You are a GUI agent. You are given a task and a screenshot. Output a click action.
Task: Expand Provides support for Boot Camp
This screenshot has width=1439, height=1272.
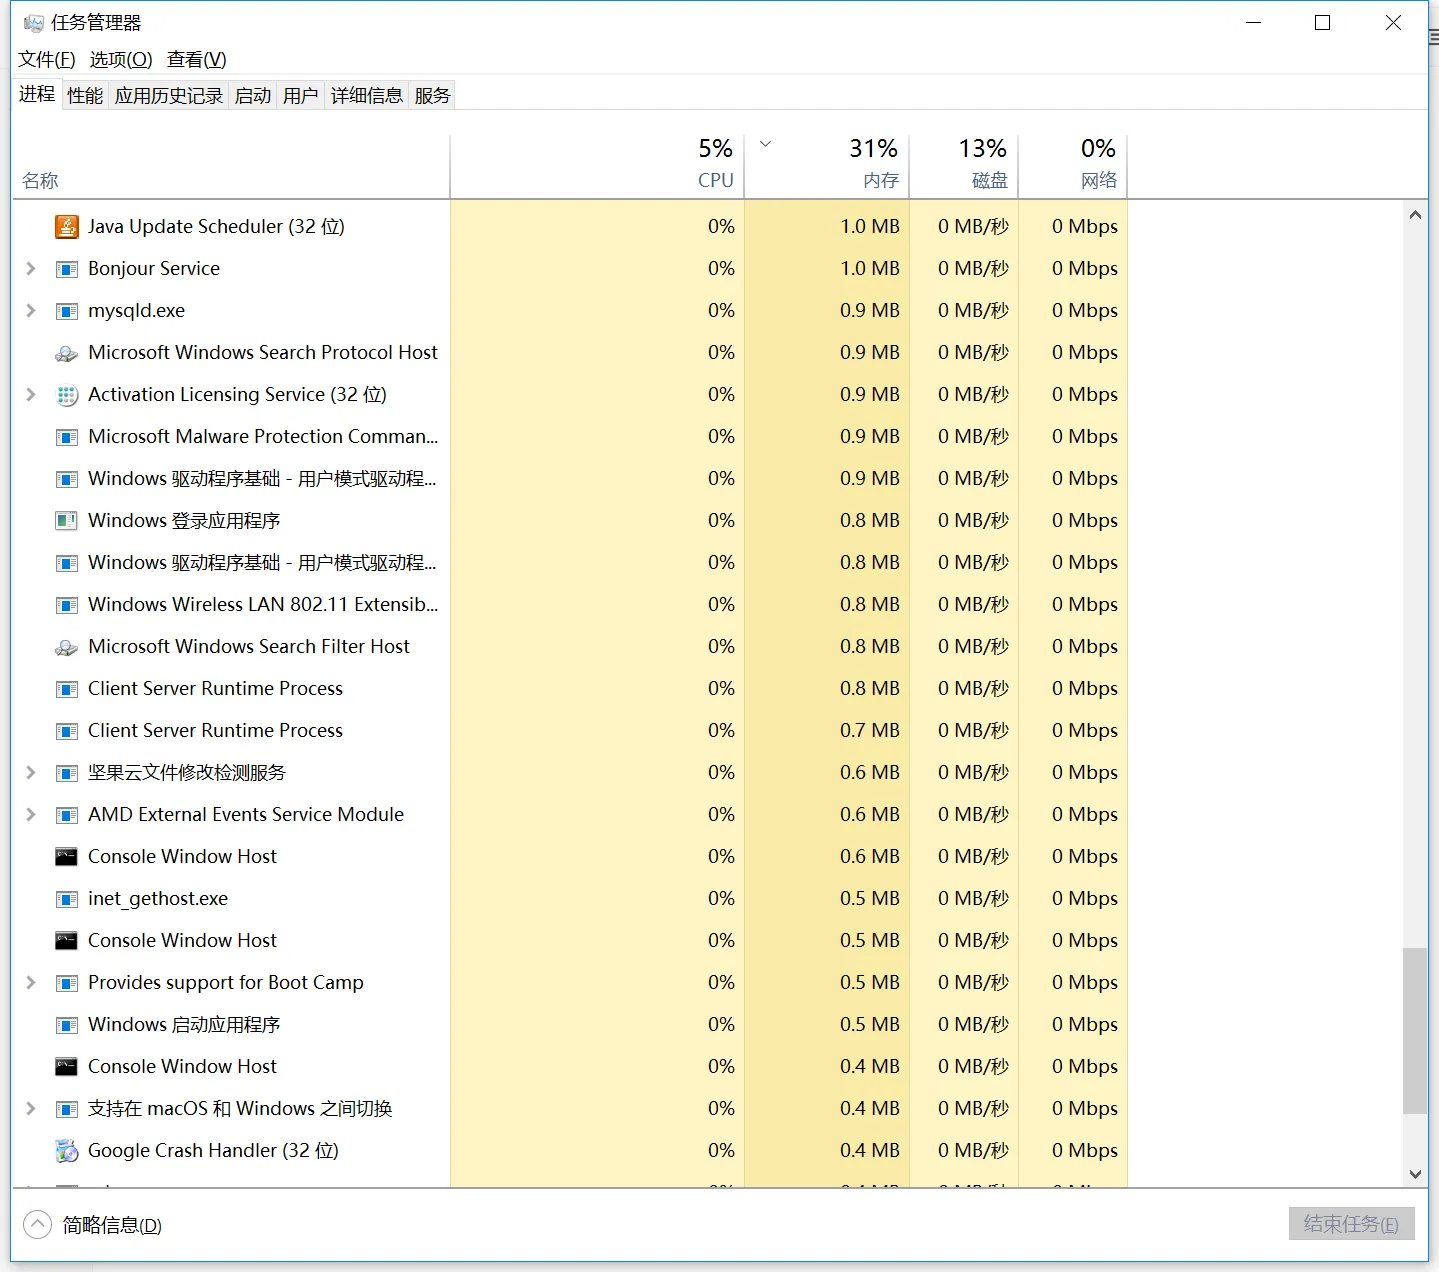(31, 983)
